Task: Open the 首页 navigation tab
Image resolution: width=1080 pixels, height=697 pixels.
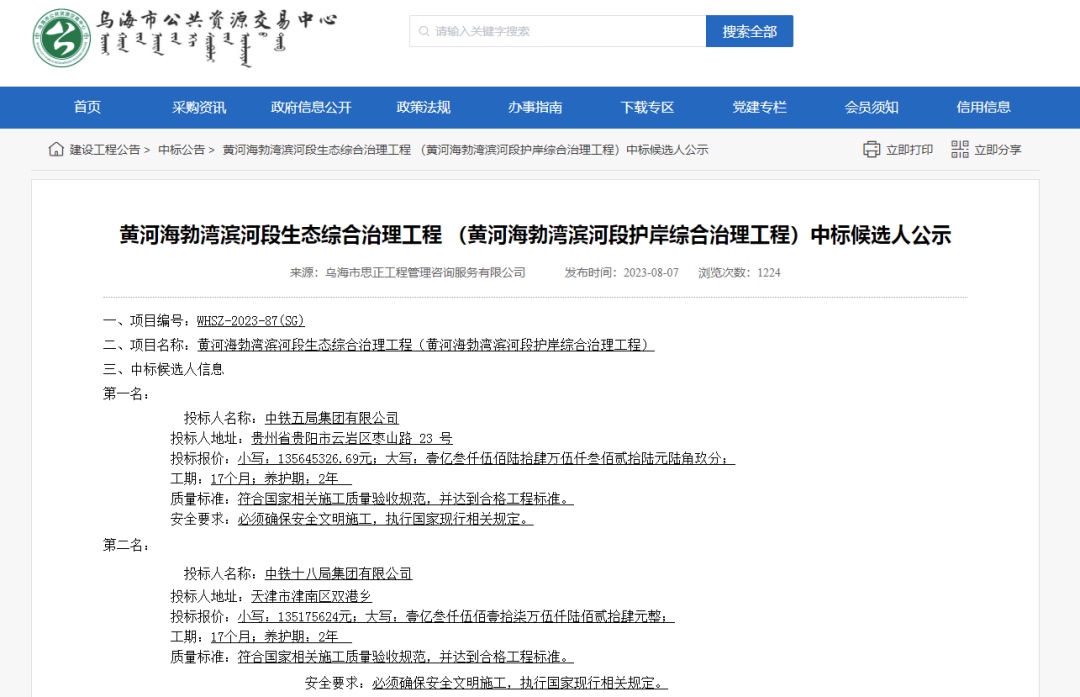Action: (x=87, y=108)
